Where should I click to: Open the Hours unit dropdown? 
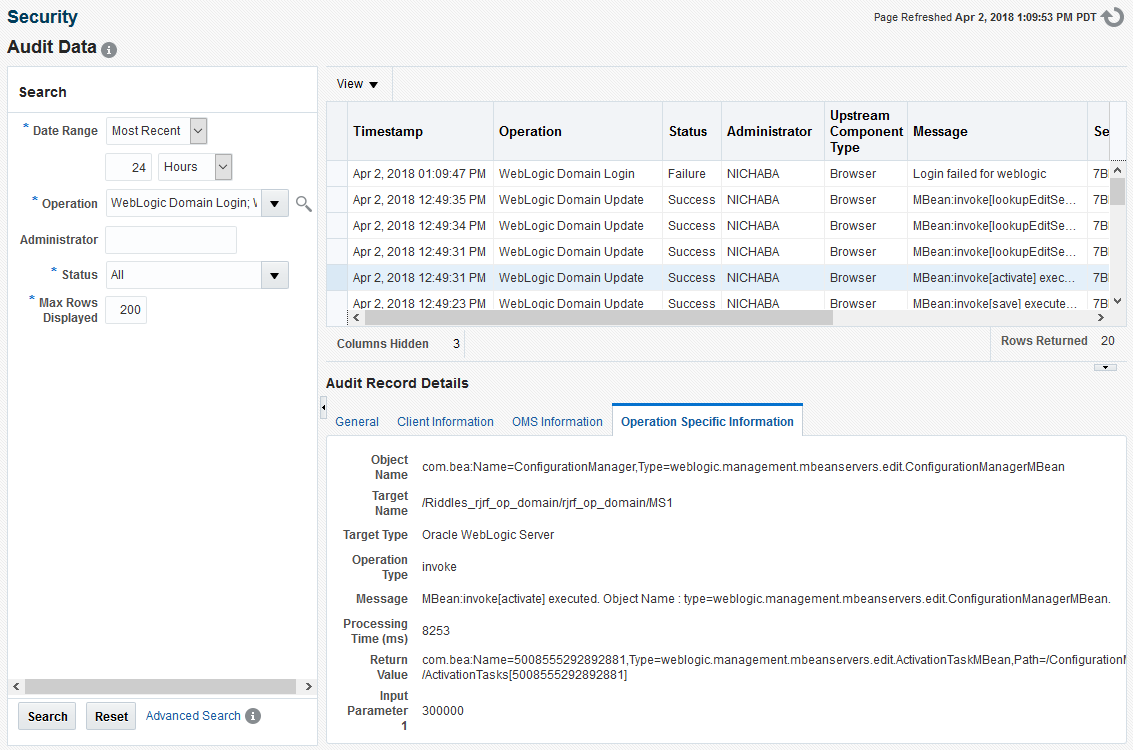(x=224, y=167)
